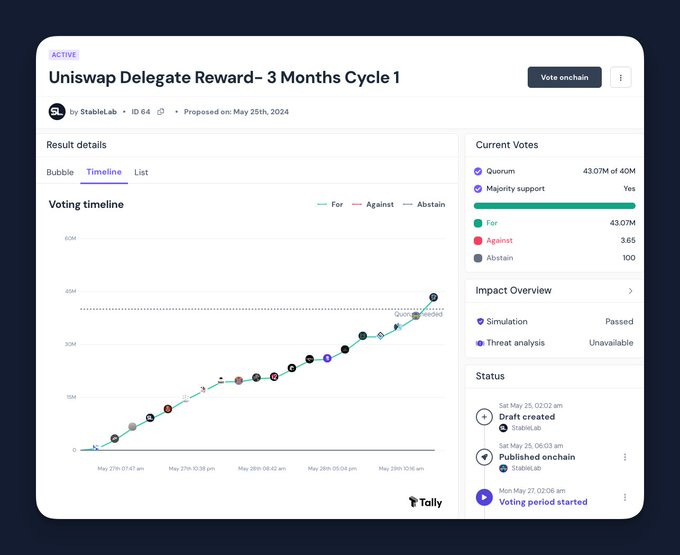Open options menu for Published onchain
Screen dimensions: 680x555
click(x=625, y=457)
